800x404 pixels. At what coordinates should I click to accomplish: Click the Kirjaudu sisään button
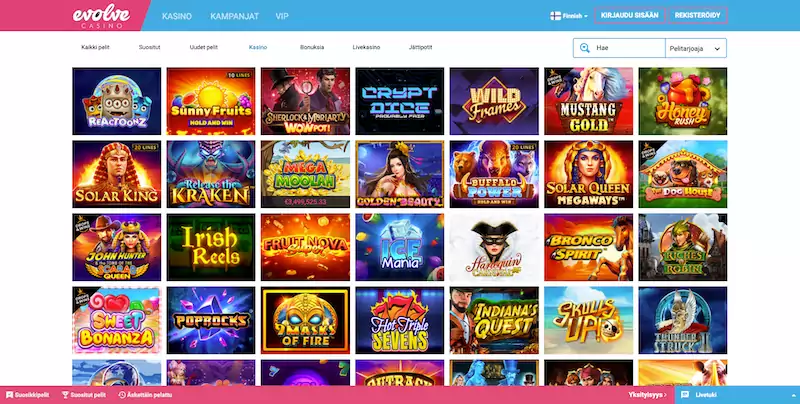click(630, 15)
